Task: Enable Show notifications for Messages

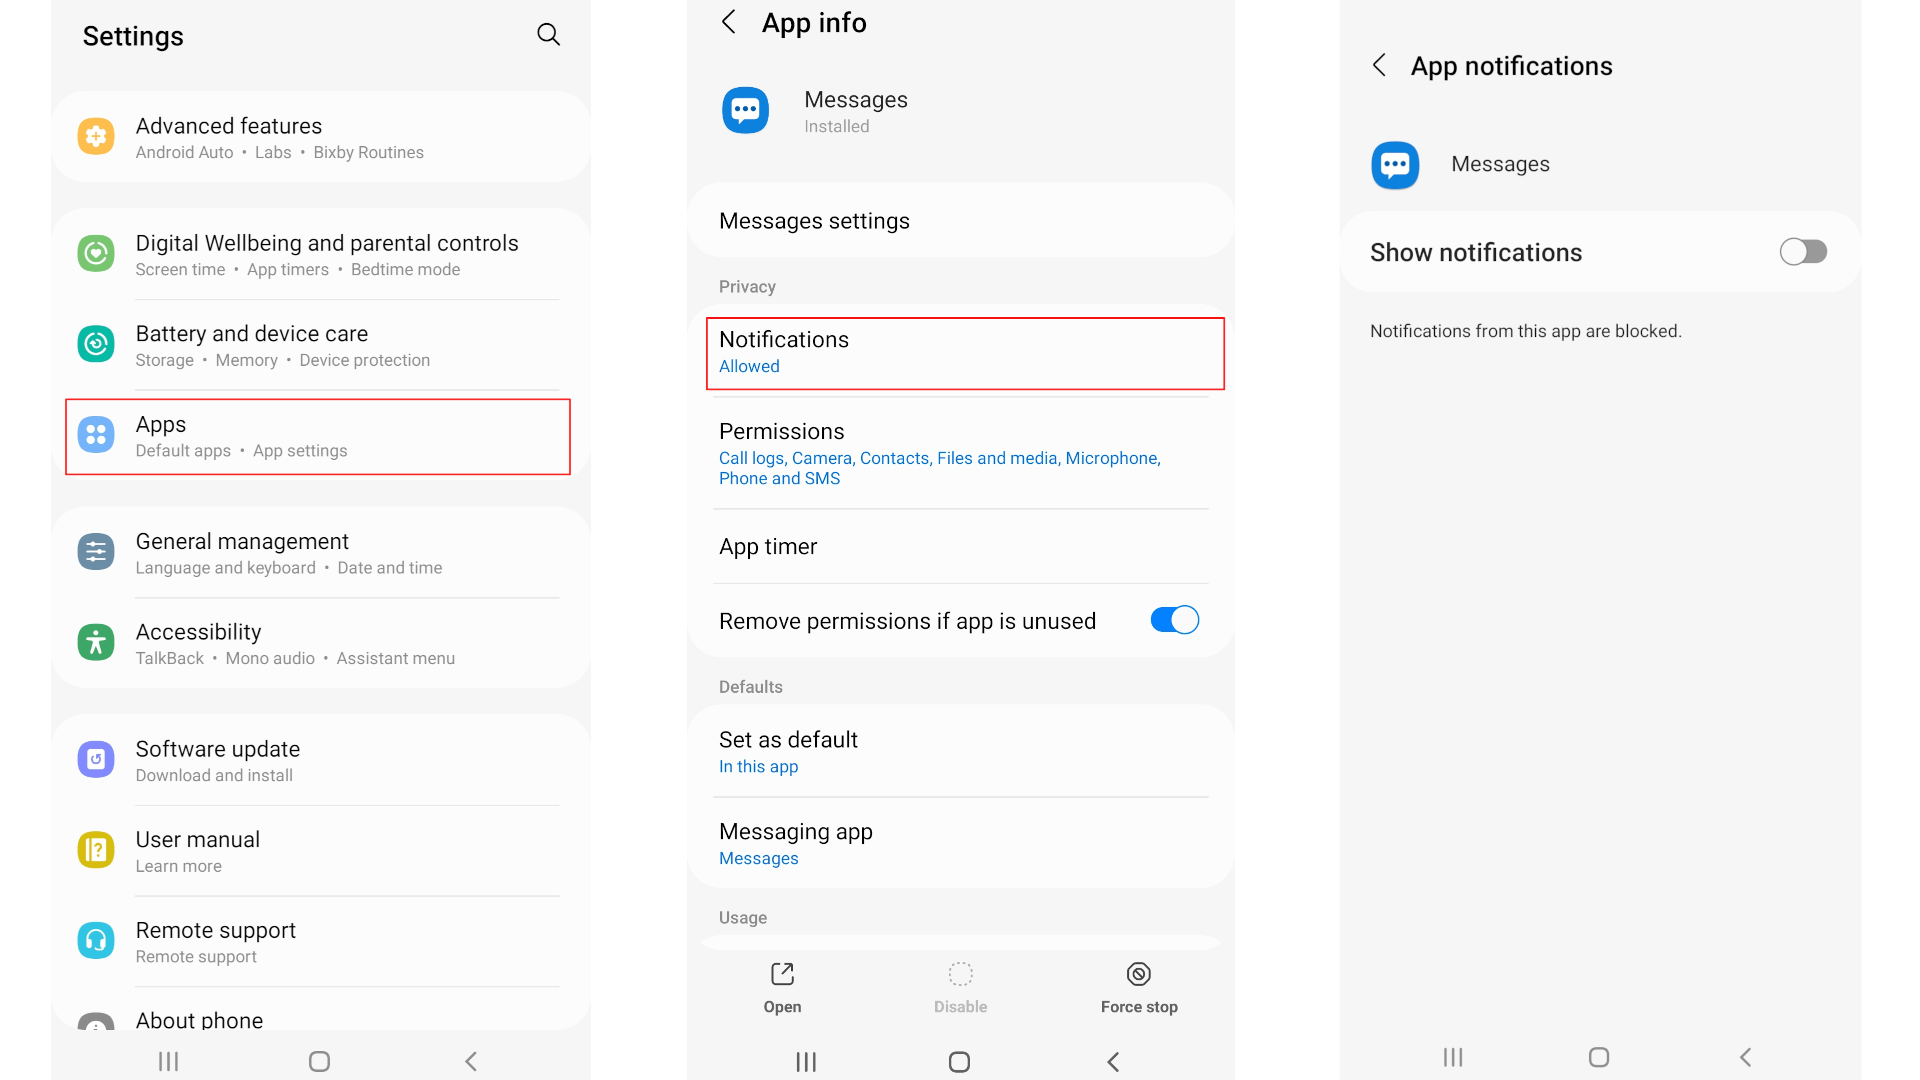Action: point(1802,251)
